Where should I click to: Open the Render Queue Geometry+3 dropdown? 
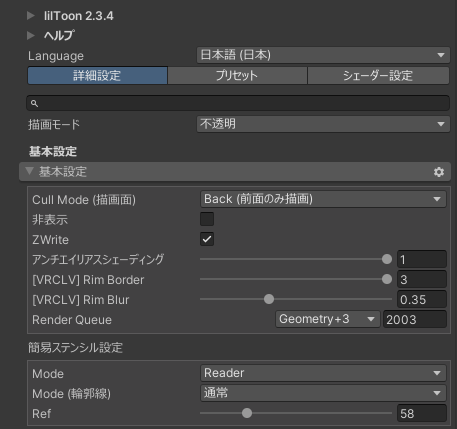(x=327, y=319)
